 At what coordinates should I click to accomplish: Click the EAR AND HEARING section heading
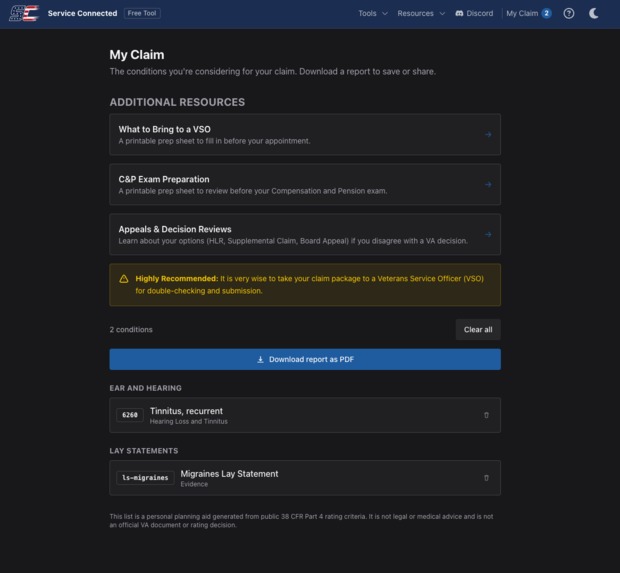point(146,388)
